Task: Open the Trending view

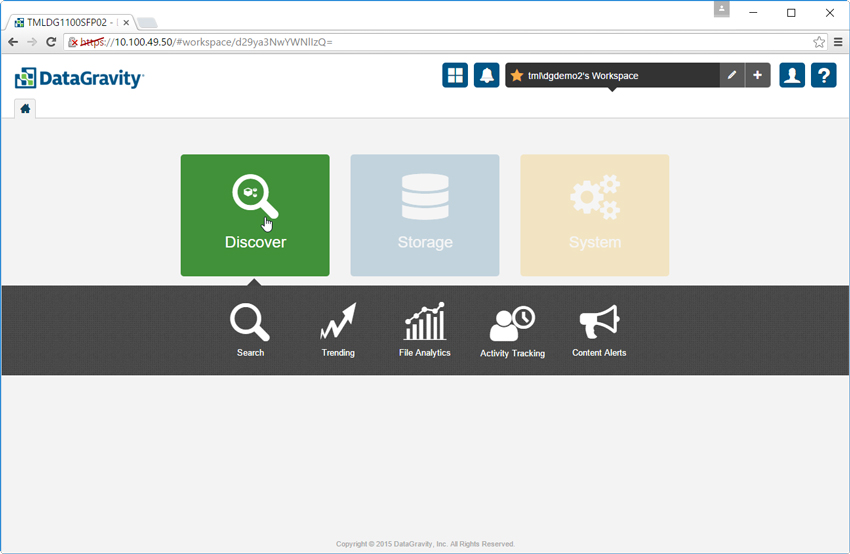Action: click(338, 330)
